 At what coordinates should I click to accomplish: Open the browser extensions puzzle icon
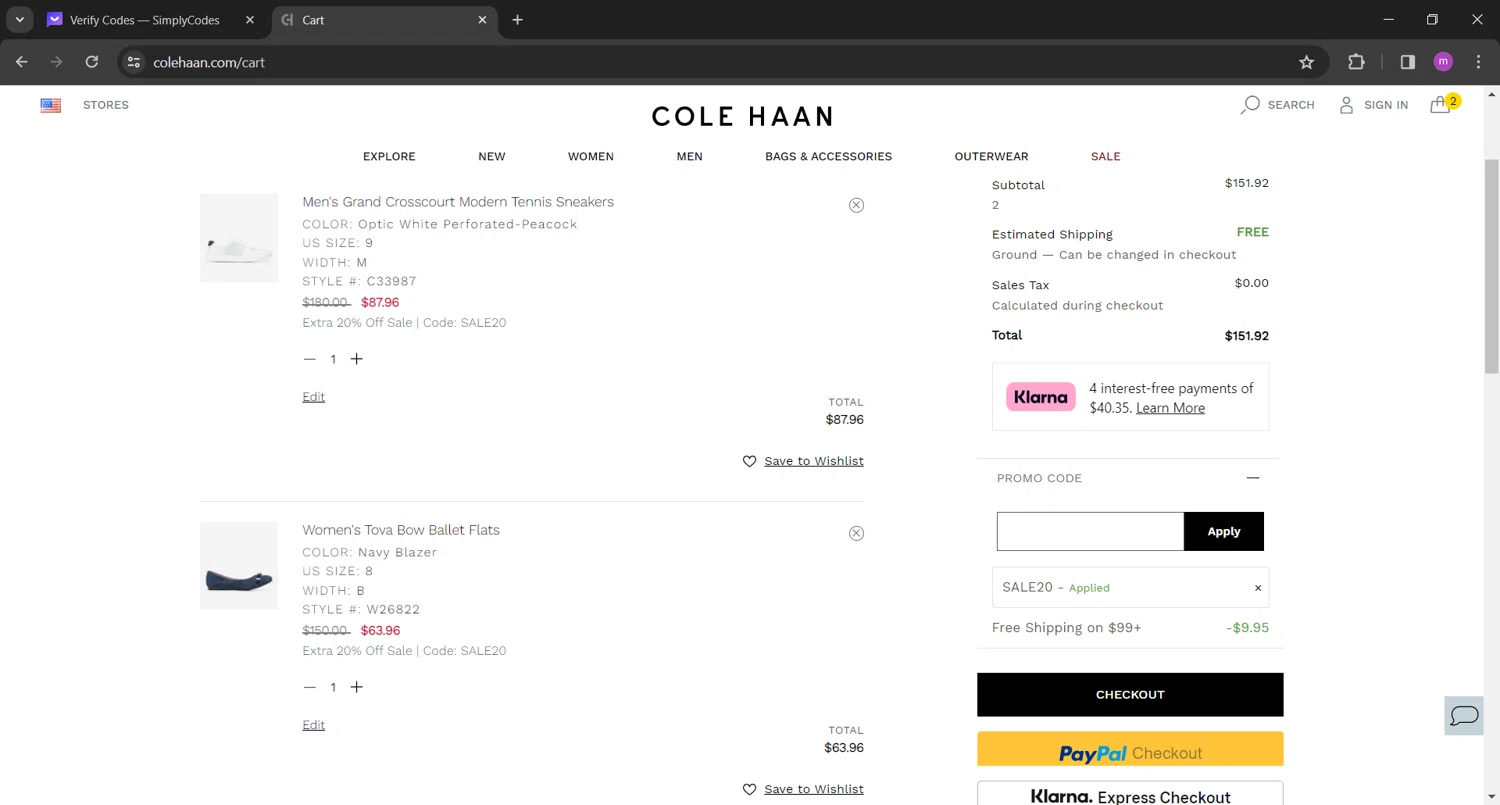(1356, 62)
